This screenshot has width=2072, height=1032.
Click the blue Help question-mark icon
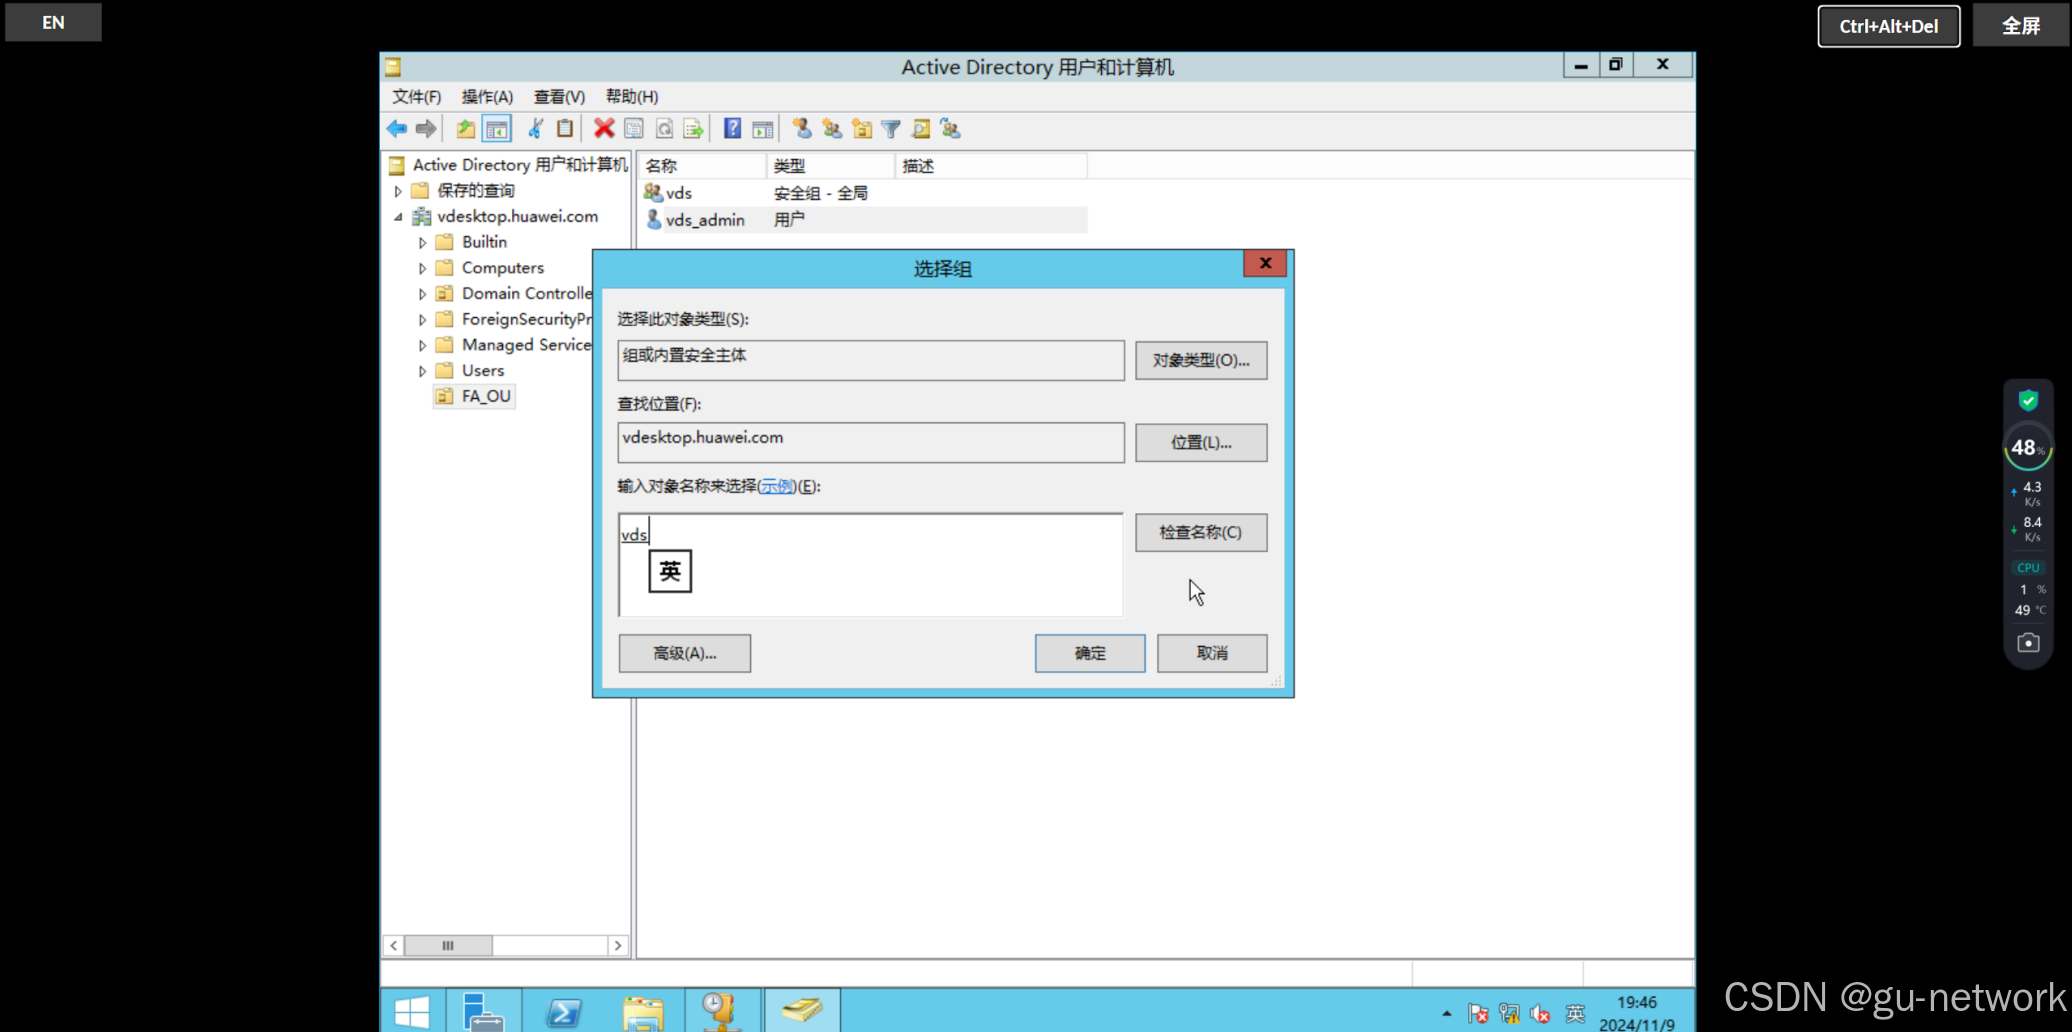tap(733, 129)
